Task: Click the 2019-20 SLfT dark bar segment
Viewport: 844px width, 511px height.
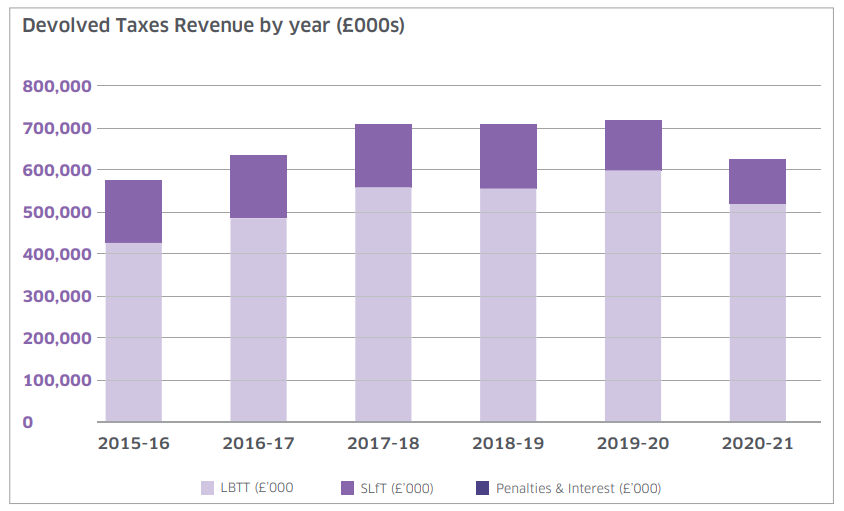Action: click(633, 145)
